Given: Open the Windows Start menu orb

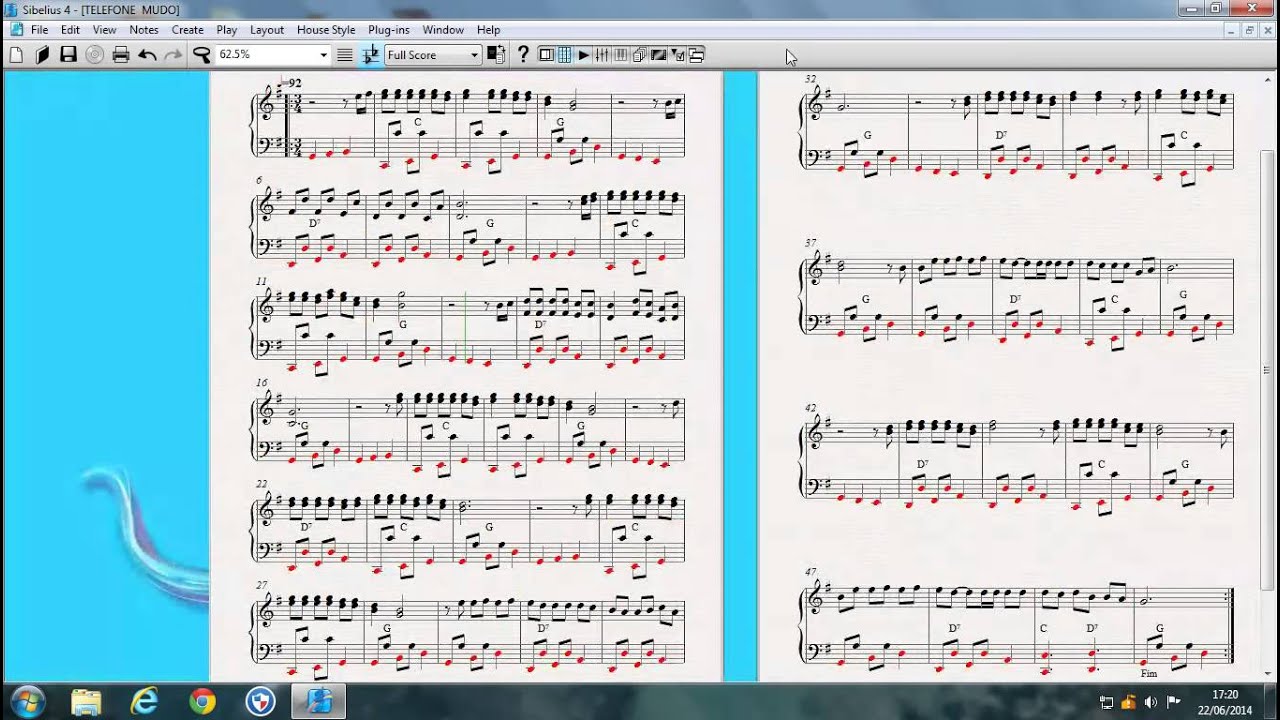Looking at the screenshot, I should click(27, 701).
